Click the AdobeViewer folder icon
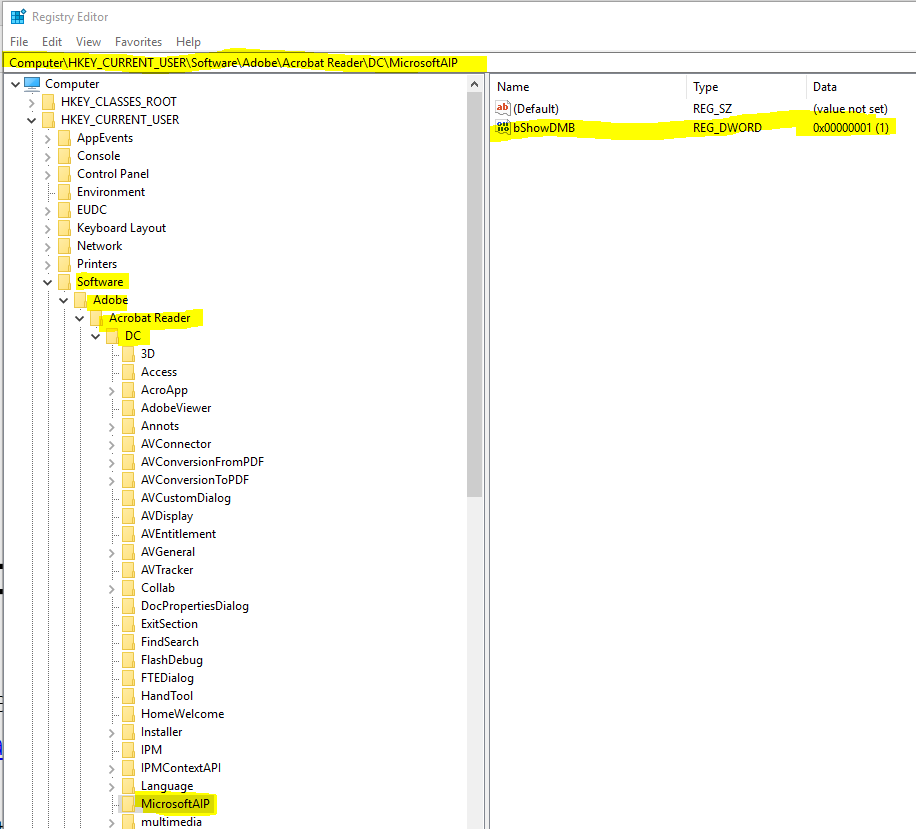The image size is (916, 829). point(129,408)
